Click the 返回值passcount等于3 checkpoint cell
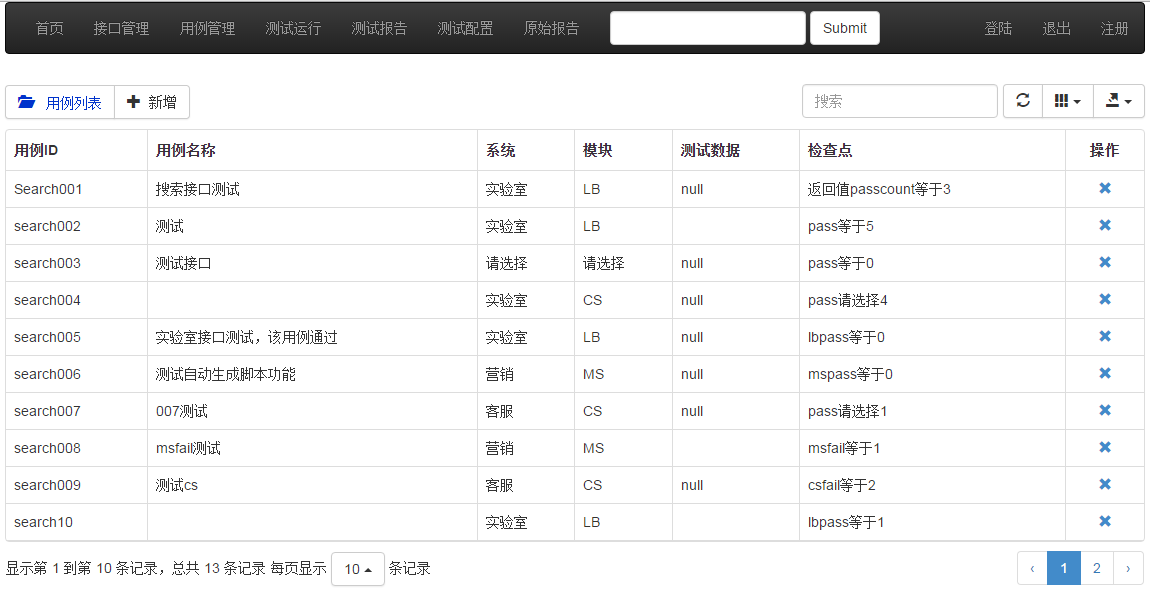The width and height of the screenshot is (1150, 606). point(932,189)
